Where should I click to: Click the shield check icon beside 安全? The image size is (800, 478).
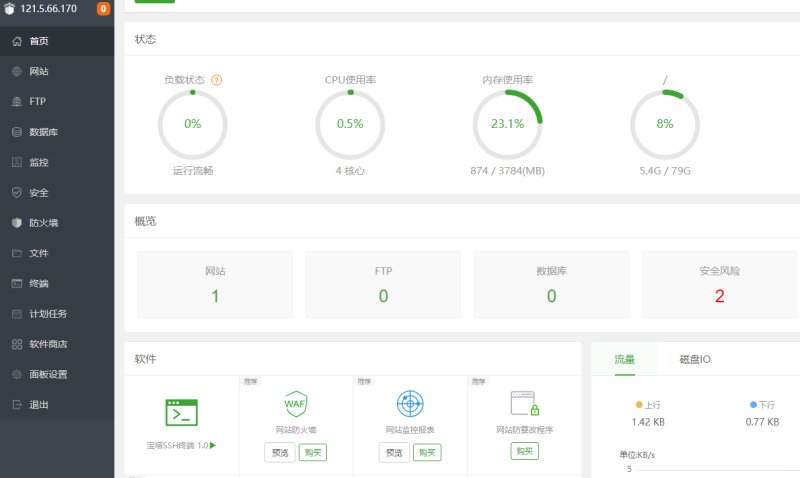17,192
